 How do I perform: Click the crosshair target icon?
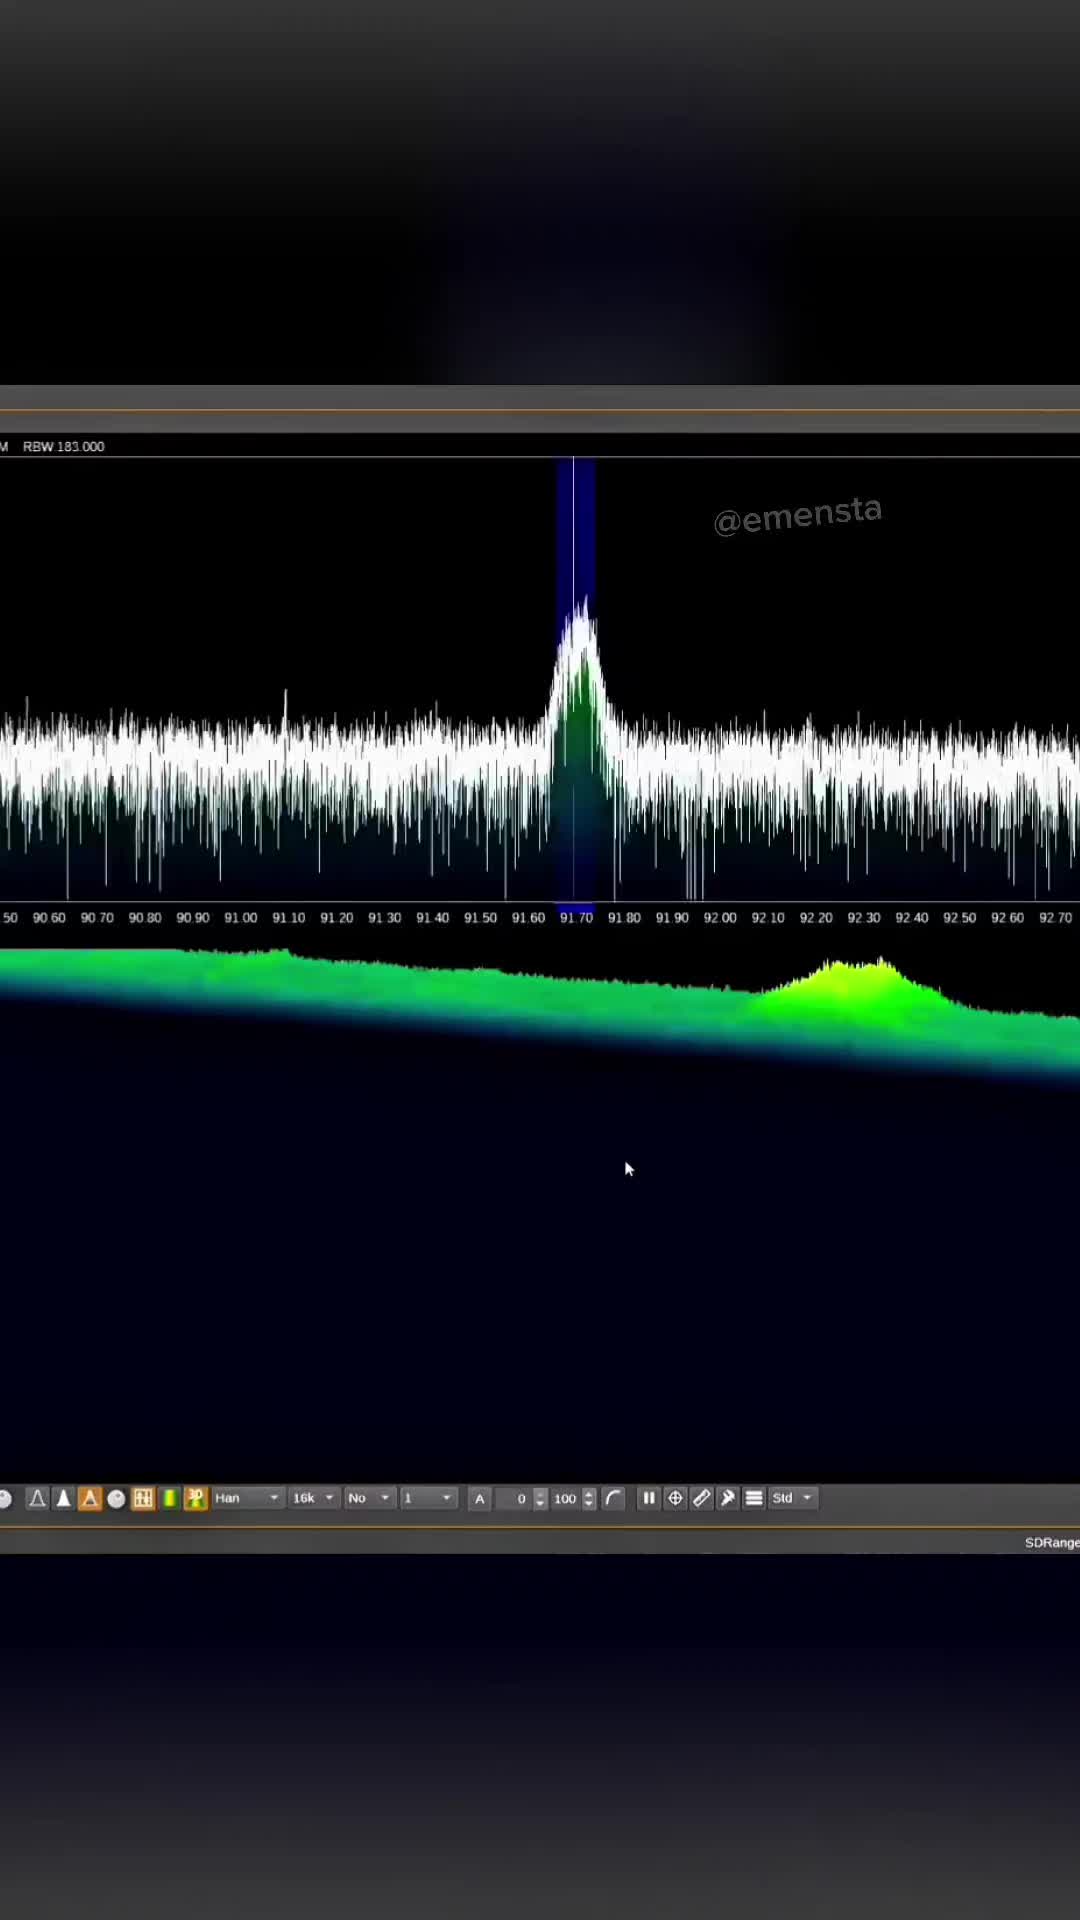[x=675, y=1498]
